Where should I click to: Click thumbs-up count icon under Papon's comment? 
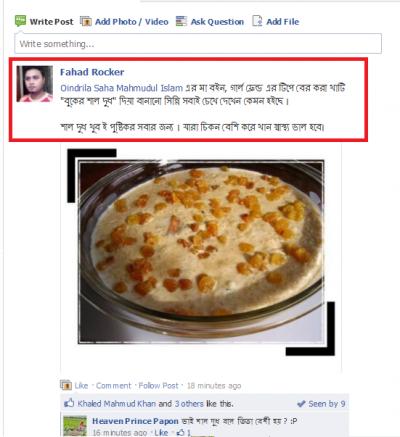[181, 432]
